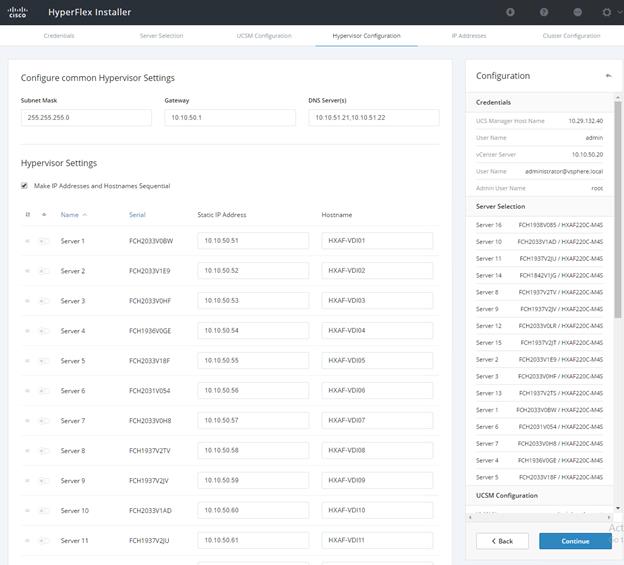
Task: Toggle locator LED for Server 9
Action: [x=44, y=481]
